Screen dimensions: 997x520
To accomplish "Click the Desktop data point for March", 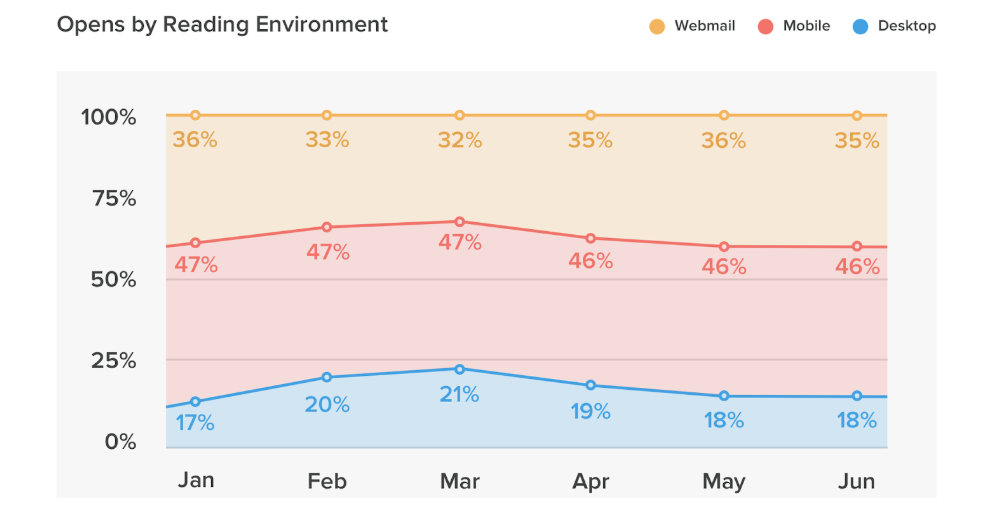I will [x=459, y=369].
